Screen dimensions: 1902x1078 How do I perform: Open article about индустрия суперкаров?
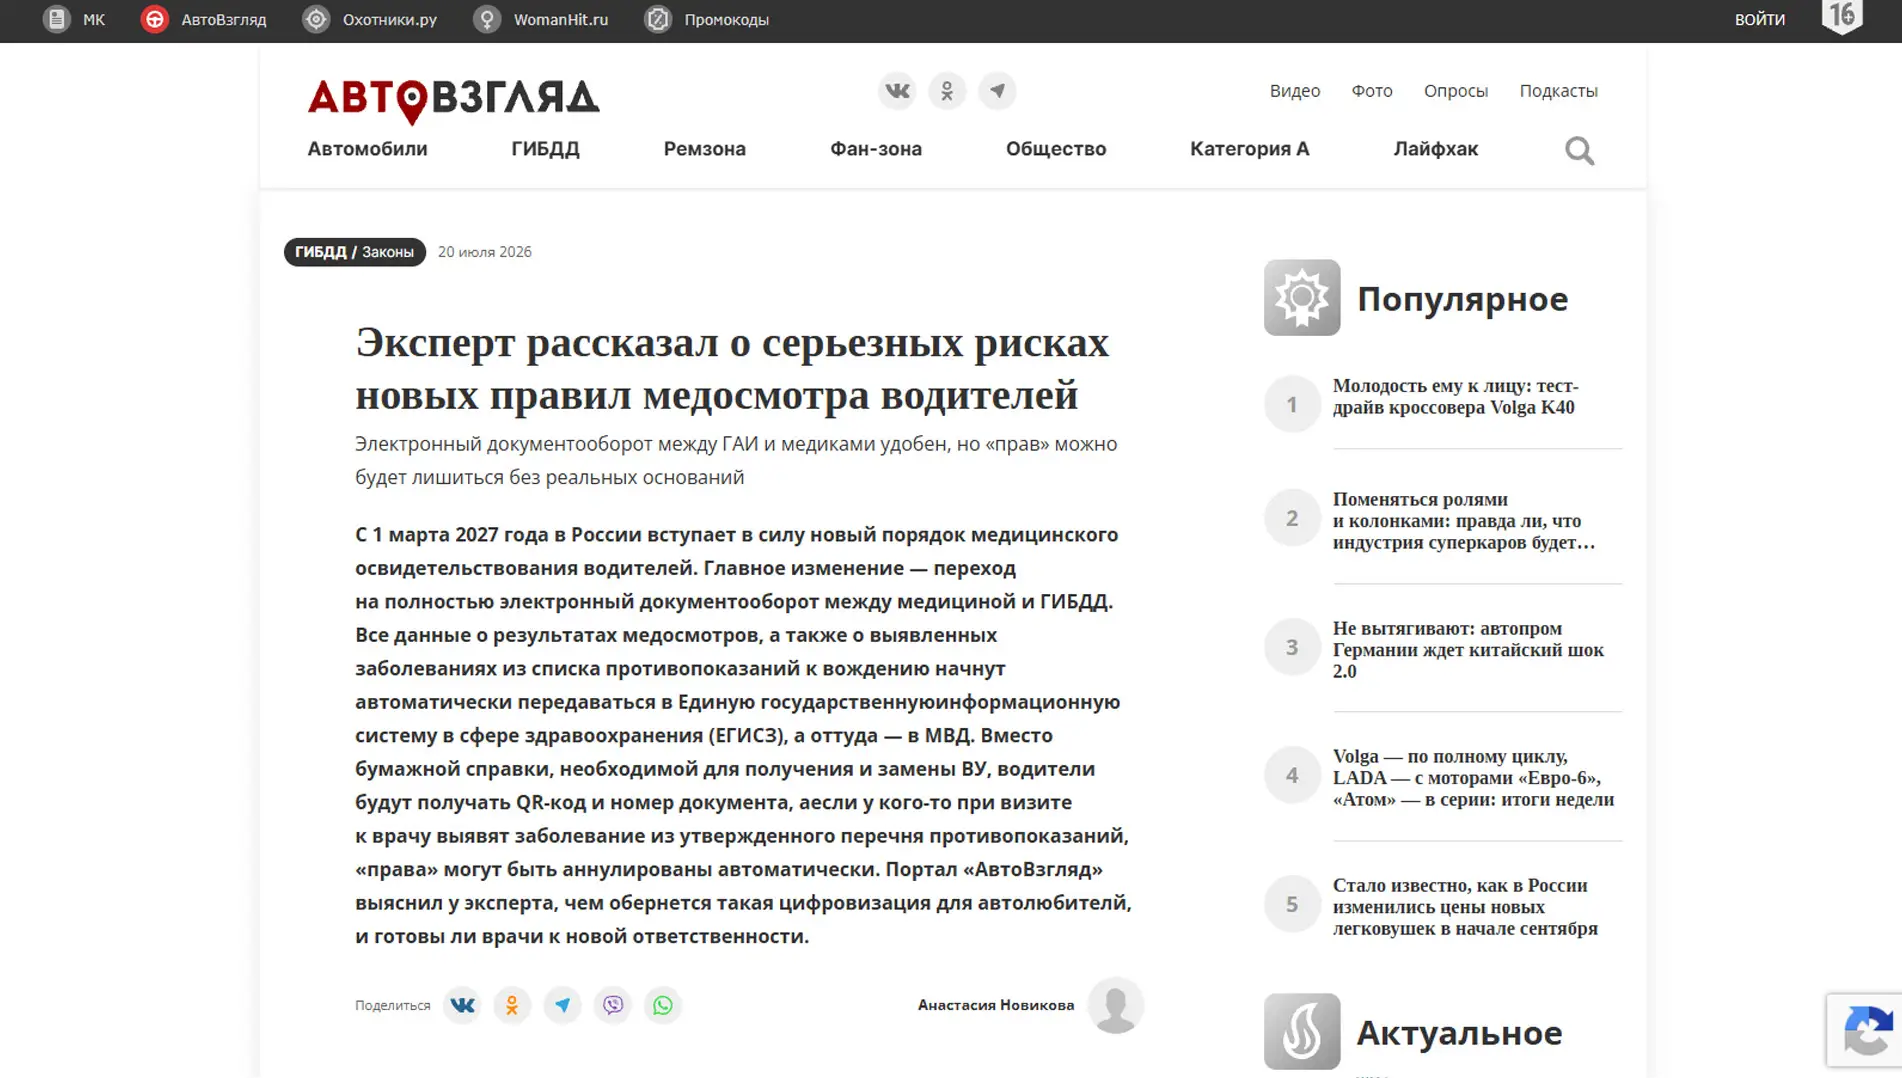(x=1464, y=521)
